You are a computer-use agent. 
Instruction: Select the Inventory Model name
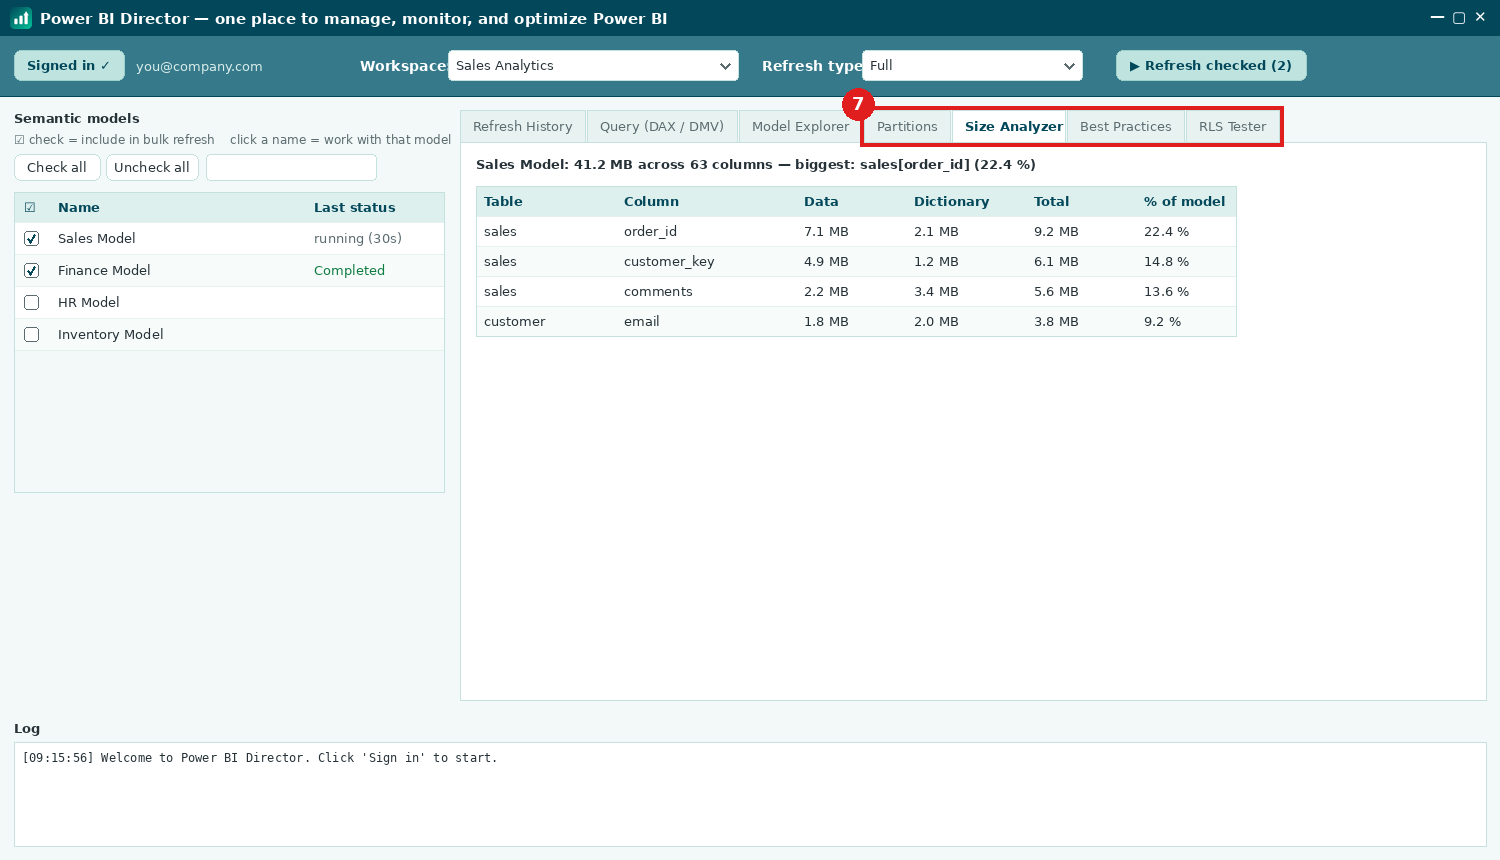click(111, 335)
